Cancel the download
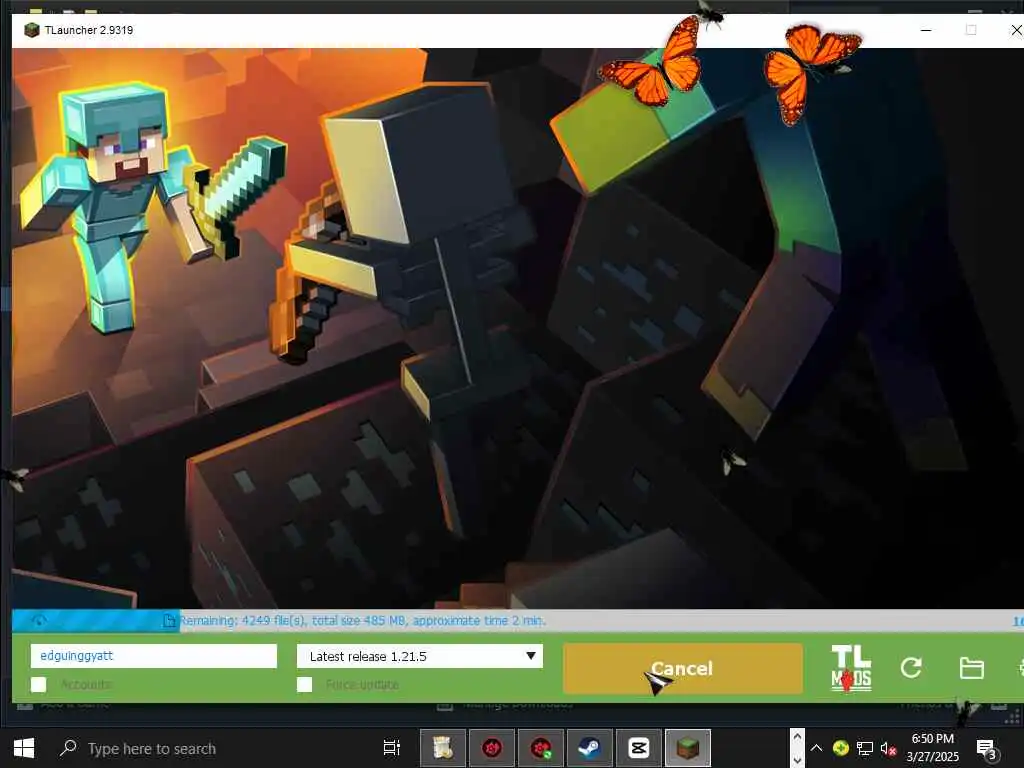The image size is (1024, 768). [682, 668]
